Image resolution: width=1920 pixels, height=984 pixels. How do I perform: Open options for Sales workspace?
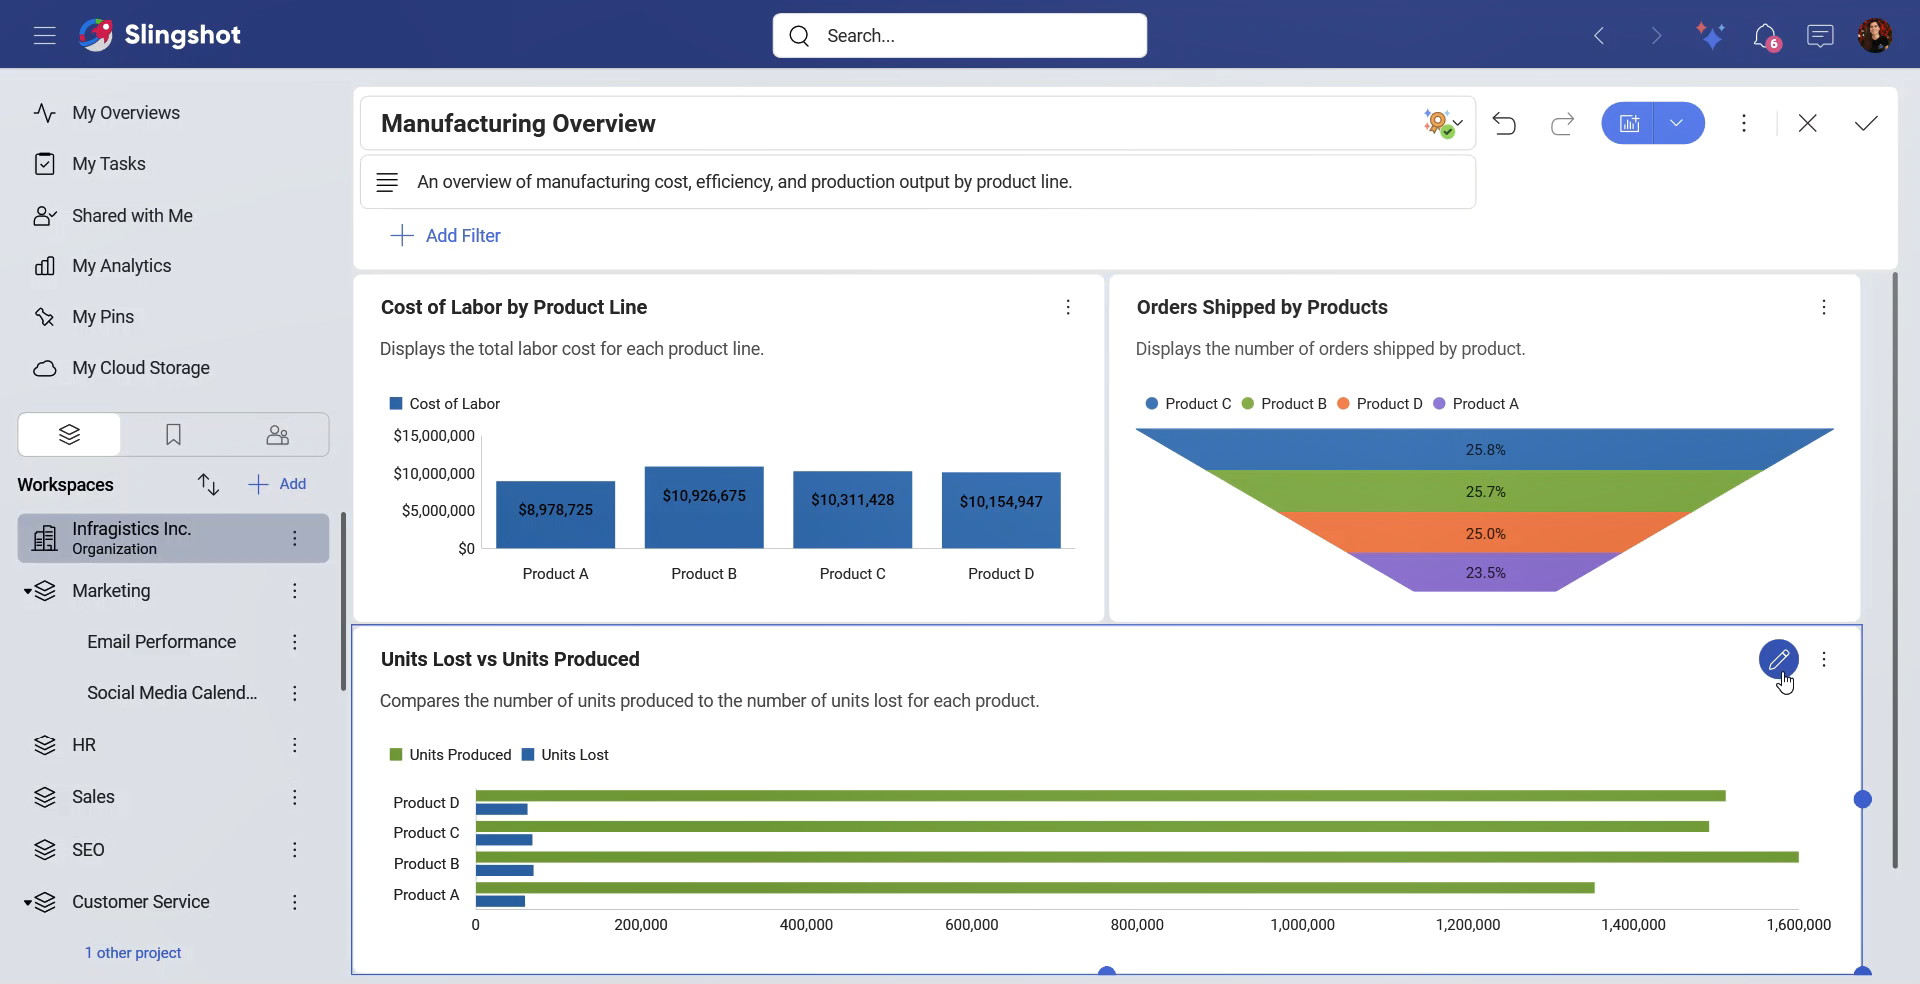295,797
